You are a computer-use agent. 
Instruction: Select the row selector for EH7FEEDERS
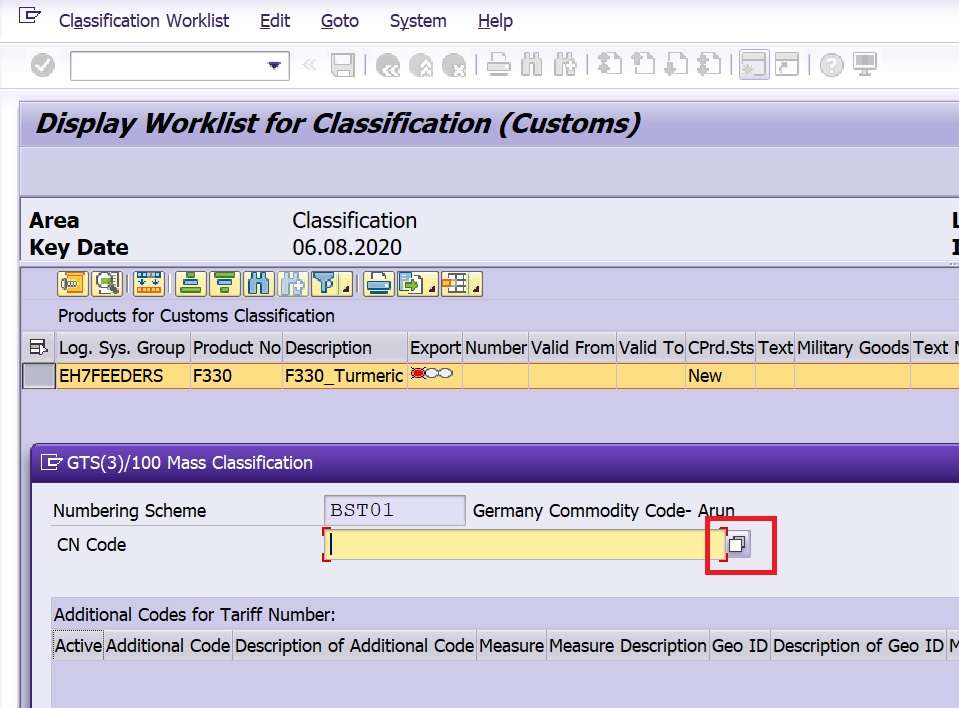click(x=39, y=375)
